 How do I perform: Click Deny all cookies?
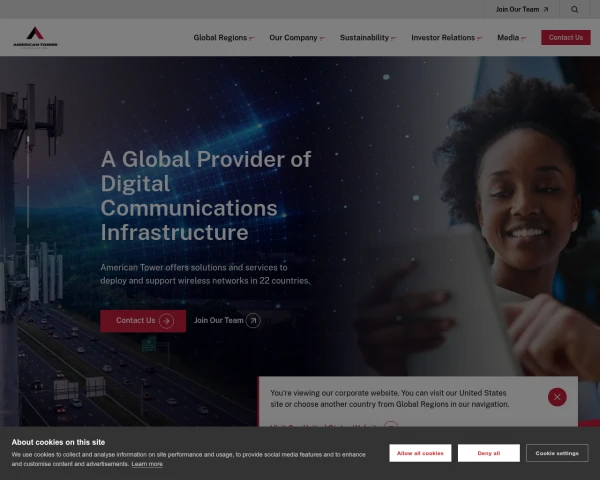pyautogui.click(x=489, y=453)
